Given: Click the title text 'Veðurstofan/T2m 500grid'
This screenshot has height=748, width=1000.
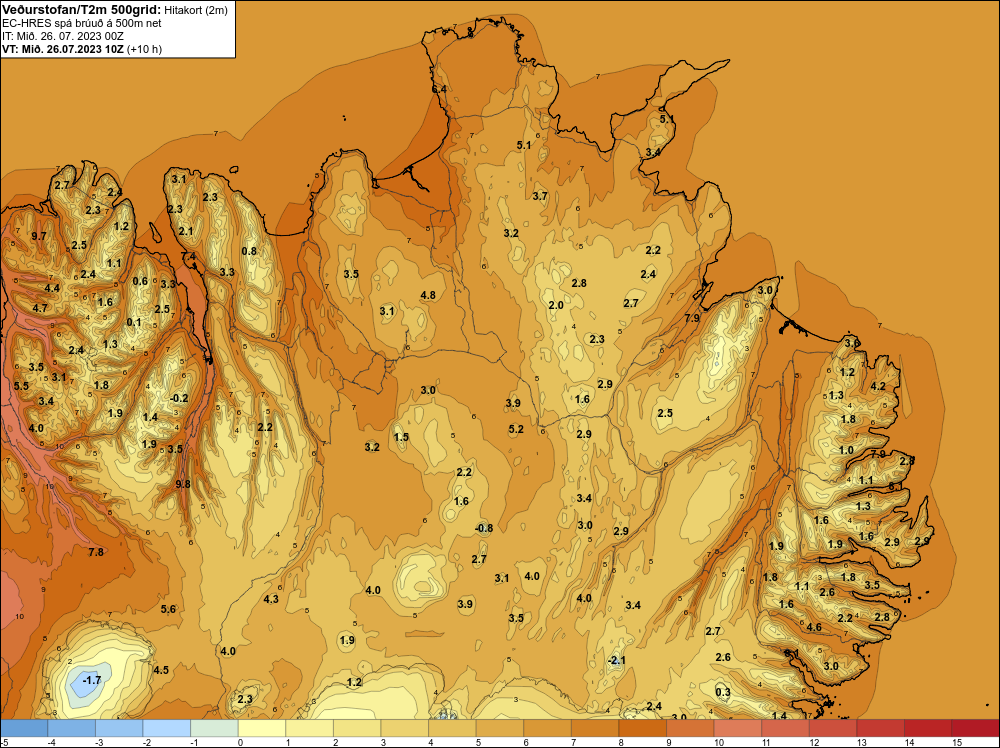Looking at the screenshot, I should pos(81,10).
